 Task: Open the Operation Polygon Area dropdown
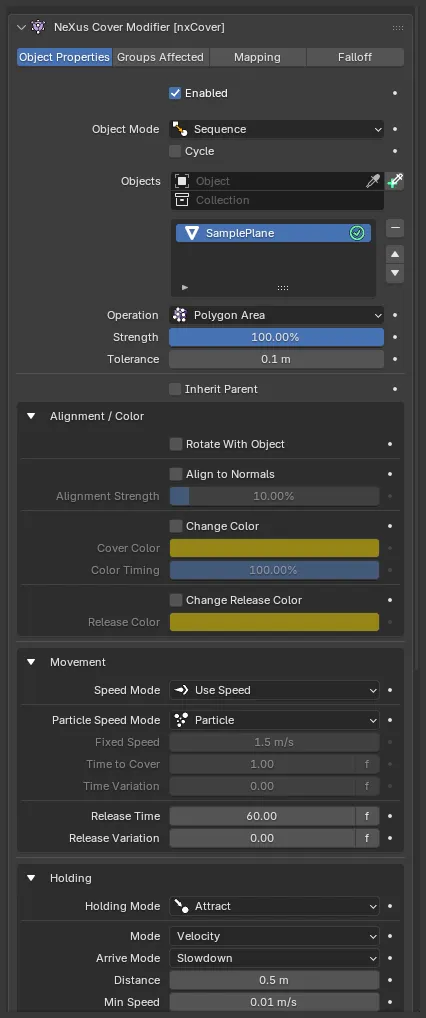[277, 315]
